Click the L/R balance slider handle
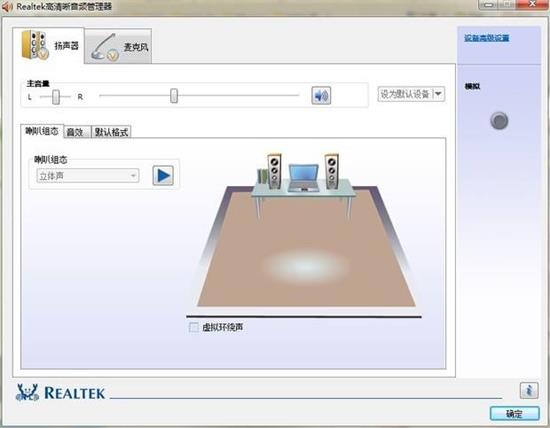550x428 pixels. (x=56, y=97)
